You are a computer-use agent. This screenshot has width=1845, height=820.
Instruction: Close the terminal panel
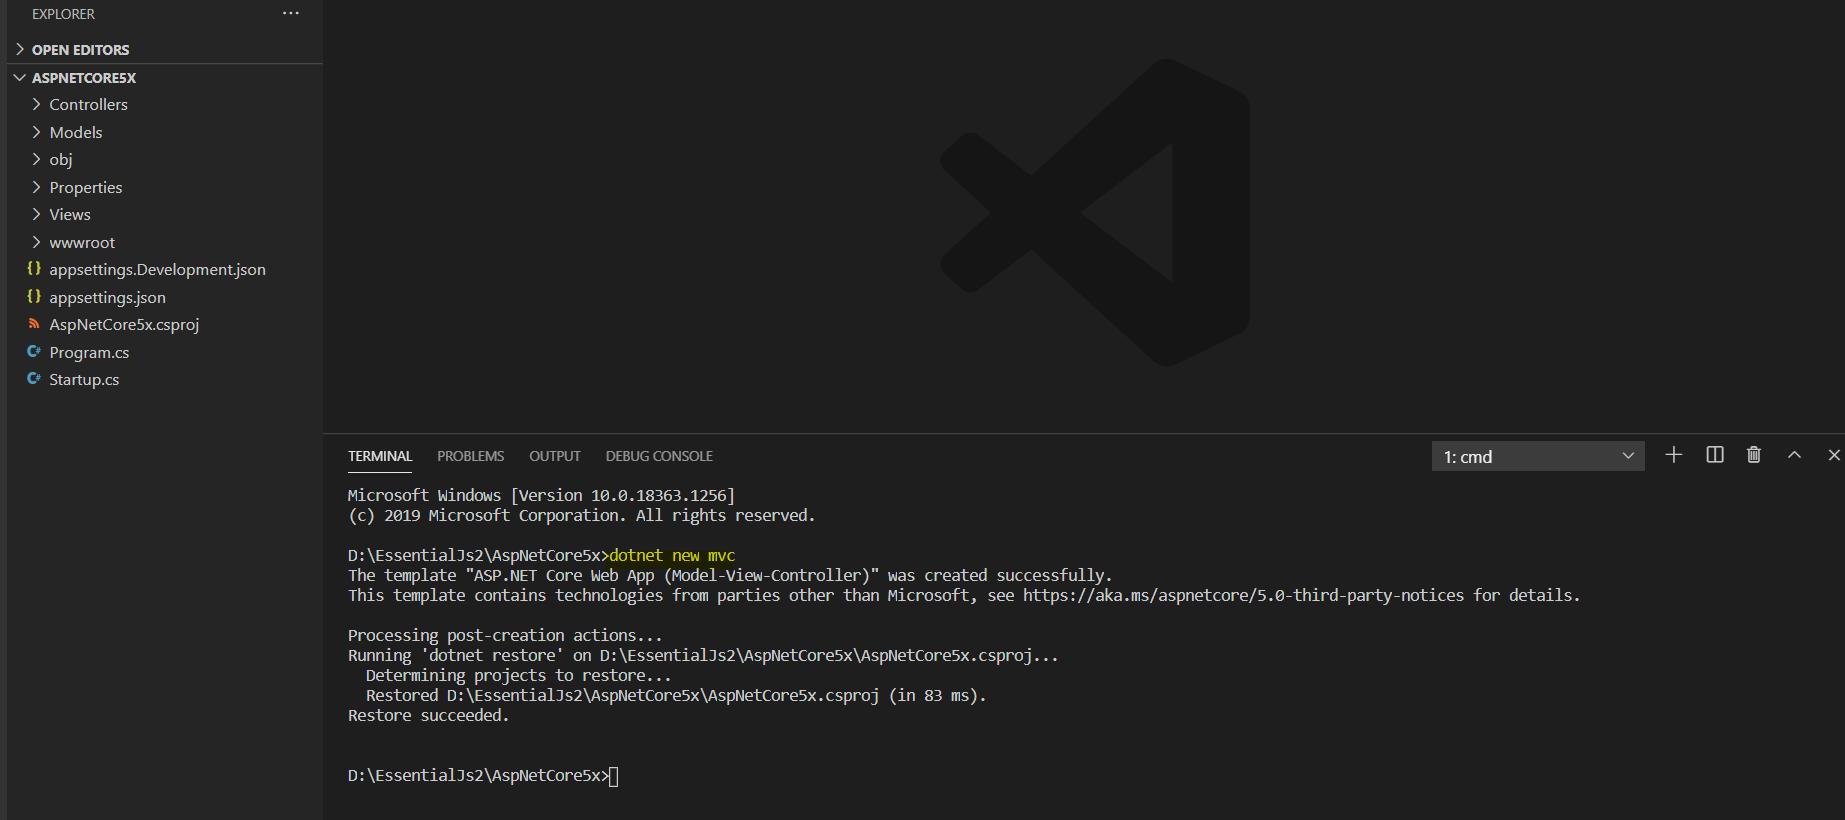(1833, 455)
